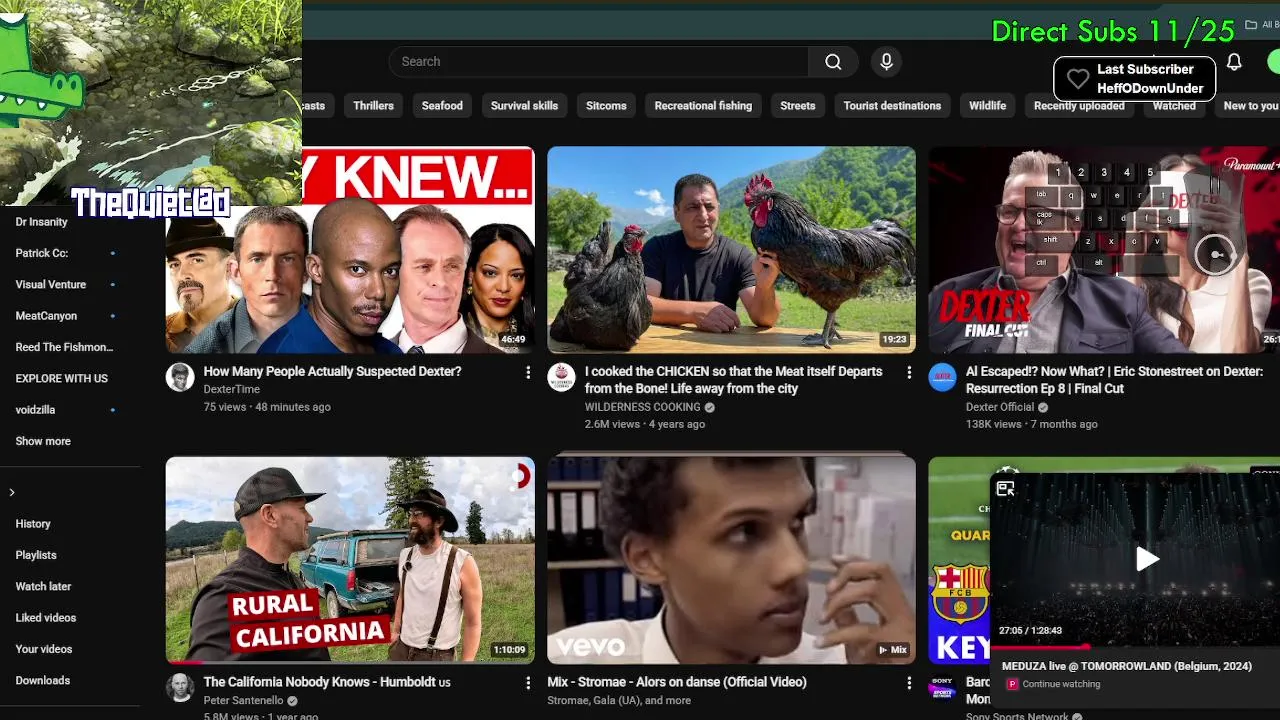
Task: Open title 'The California Nobody Knows - Humboldt'
Action: pos(327,682)
